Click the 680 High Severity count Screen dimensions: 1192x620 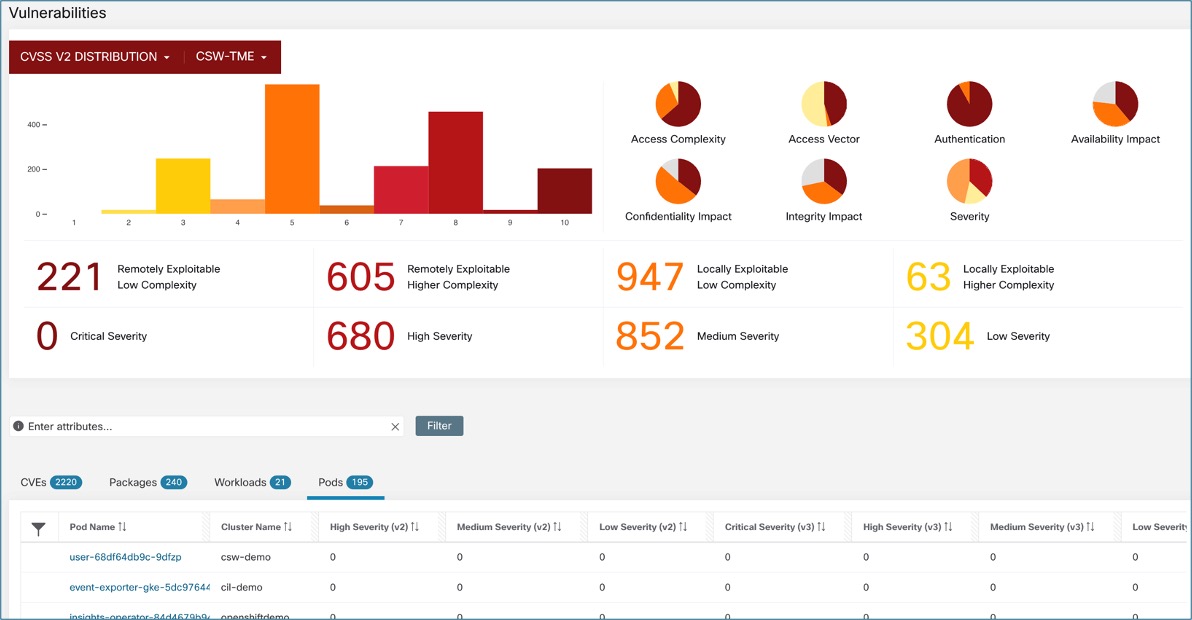coord(360,336)
